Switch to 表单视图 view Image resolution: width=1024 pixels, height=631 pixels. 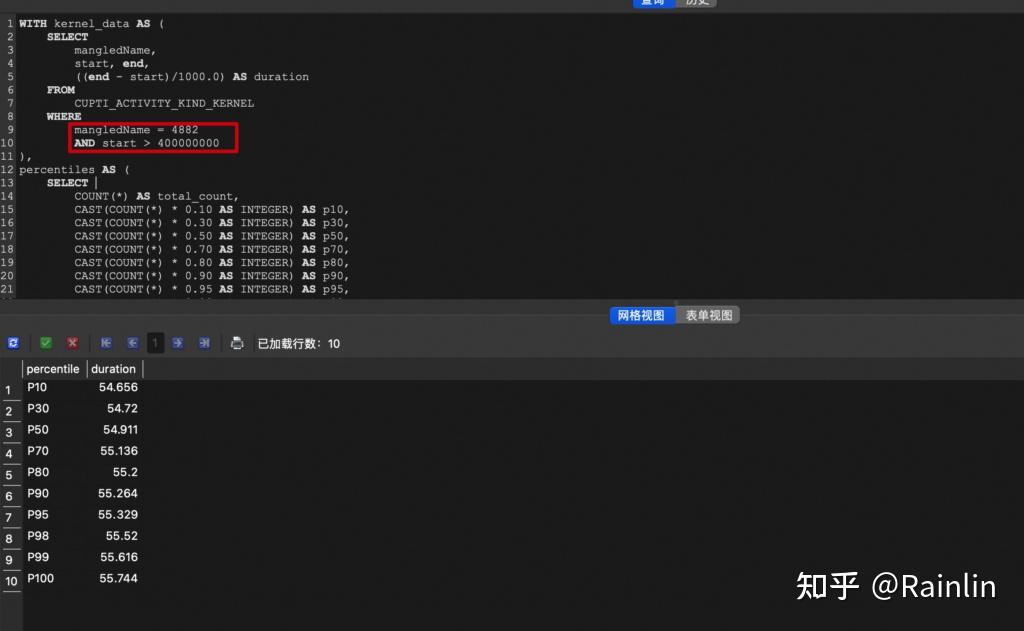709,314
